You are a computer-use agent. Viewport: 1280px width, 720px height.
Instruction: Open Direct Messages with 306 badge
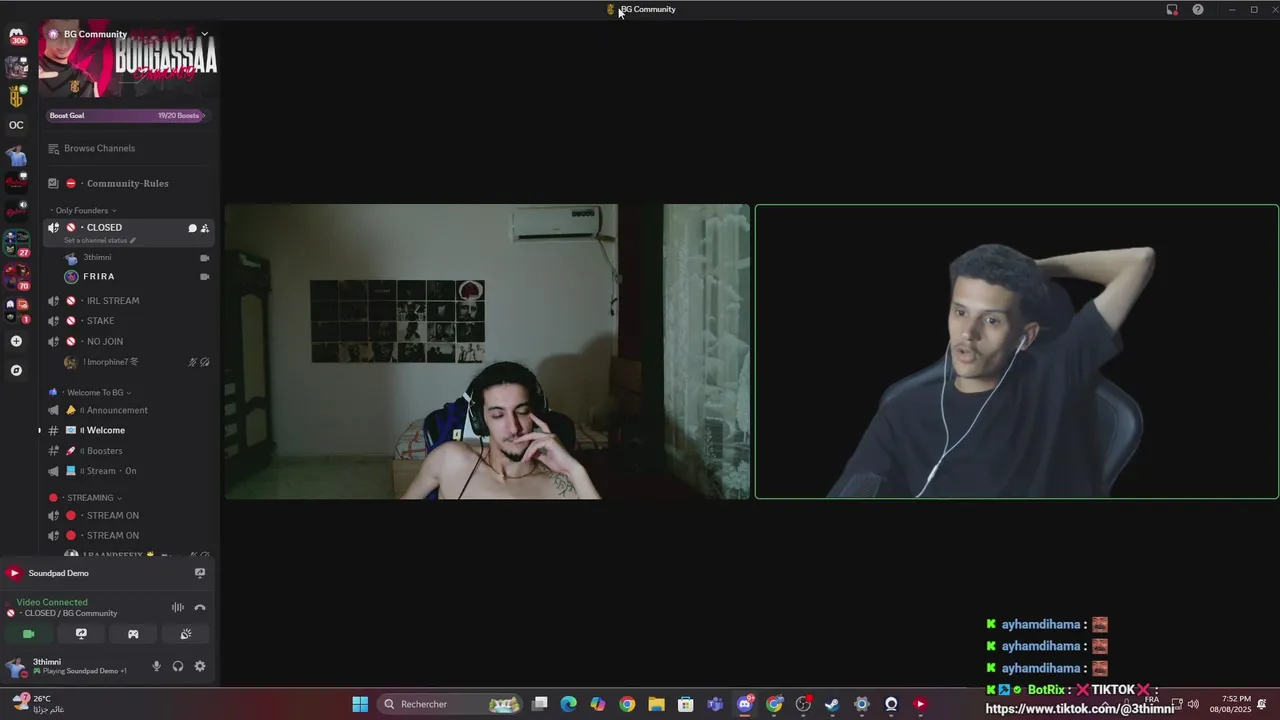click(16, 36)
